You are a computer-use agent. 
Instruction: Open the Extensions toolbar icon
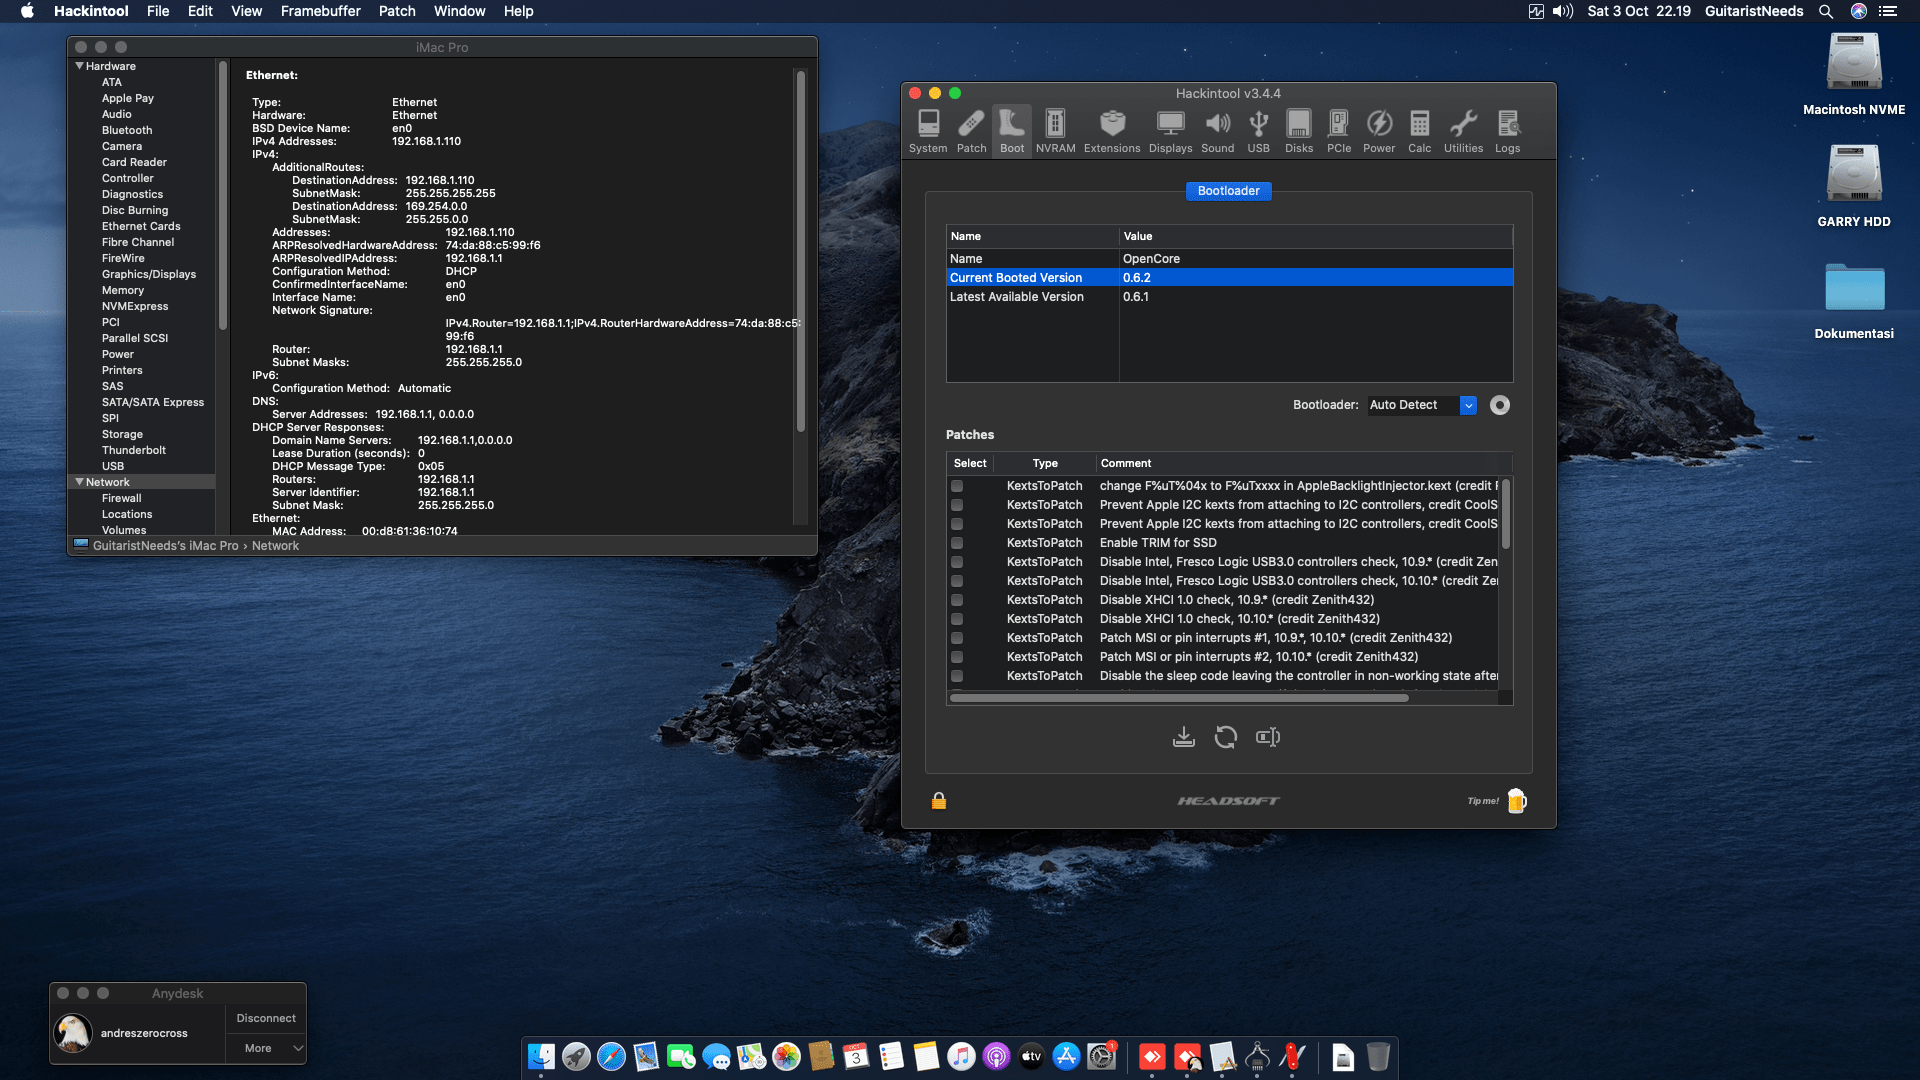point(1112,131)
